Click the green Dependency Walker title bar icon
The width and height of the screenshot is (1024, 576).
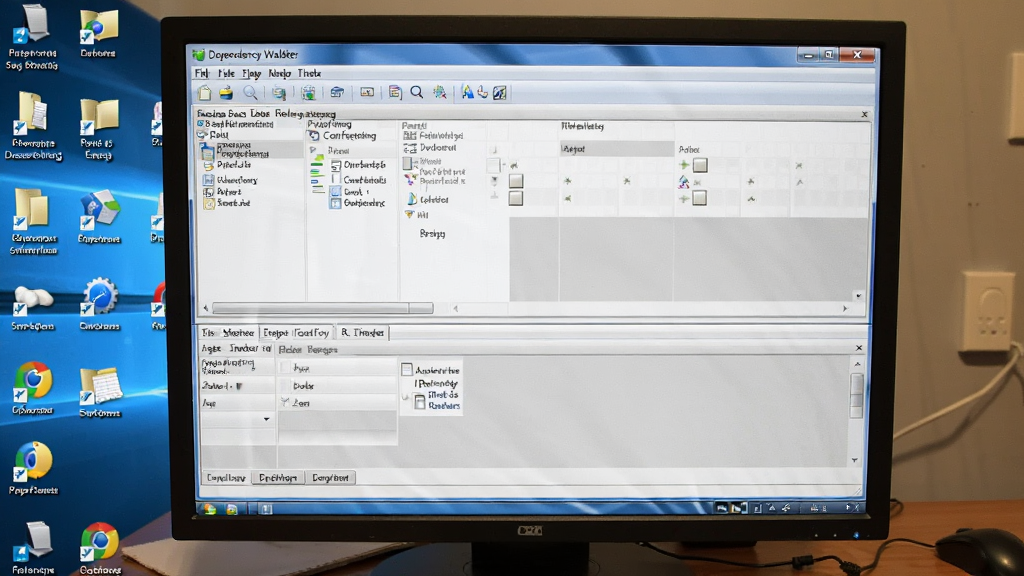tap(199, 55)
